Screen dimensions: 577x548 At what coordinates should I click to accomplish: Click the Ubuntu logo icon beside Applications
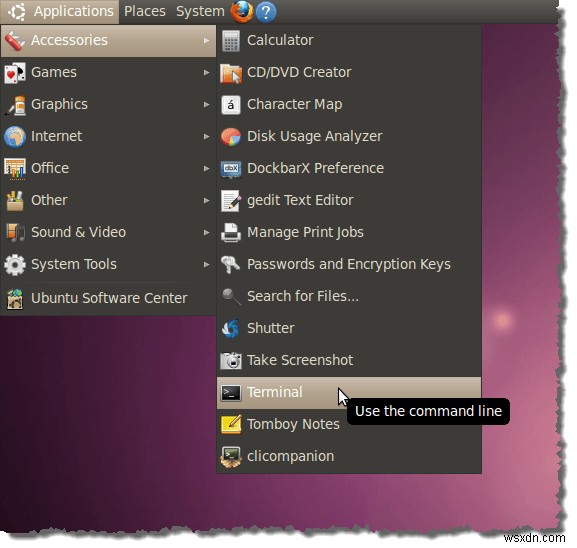(17, 11)
